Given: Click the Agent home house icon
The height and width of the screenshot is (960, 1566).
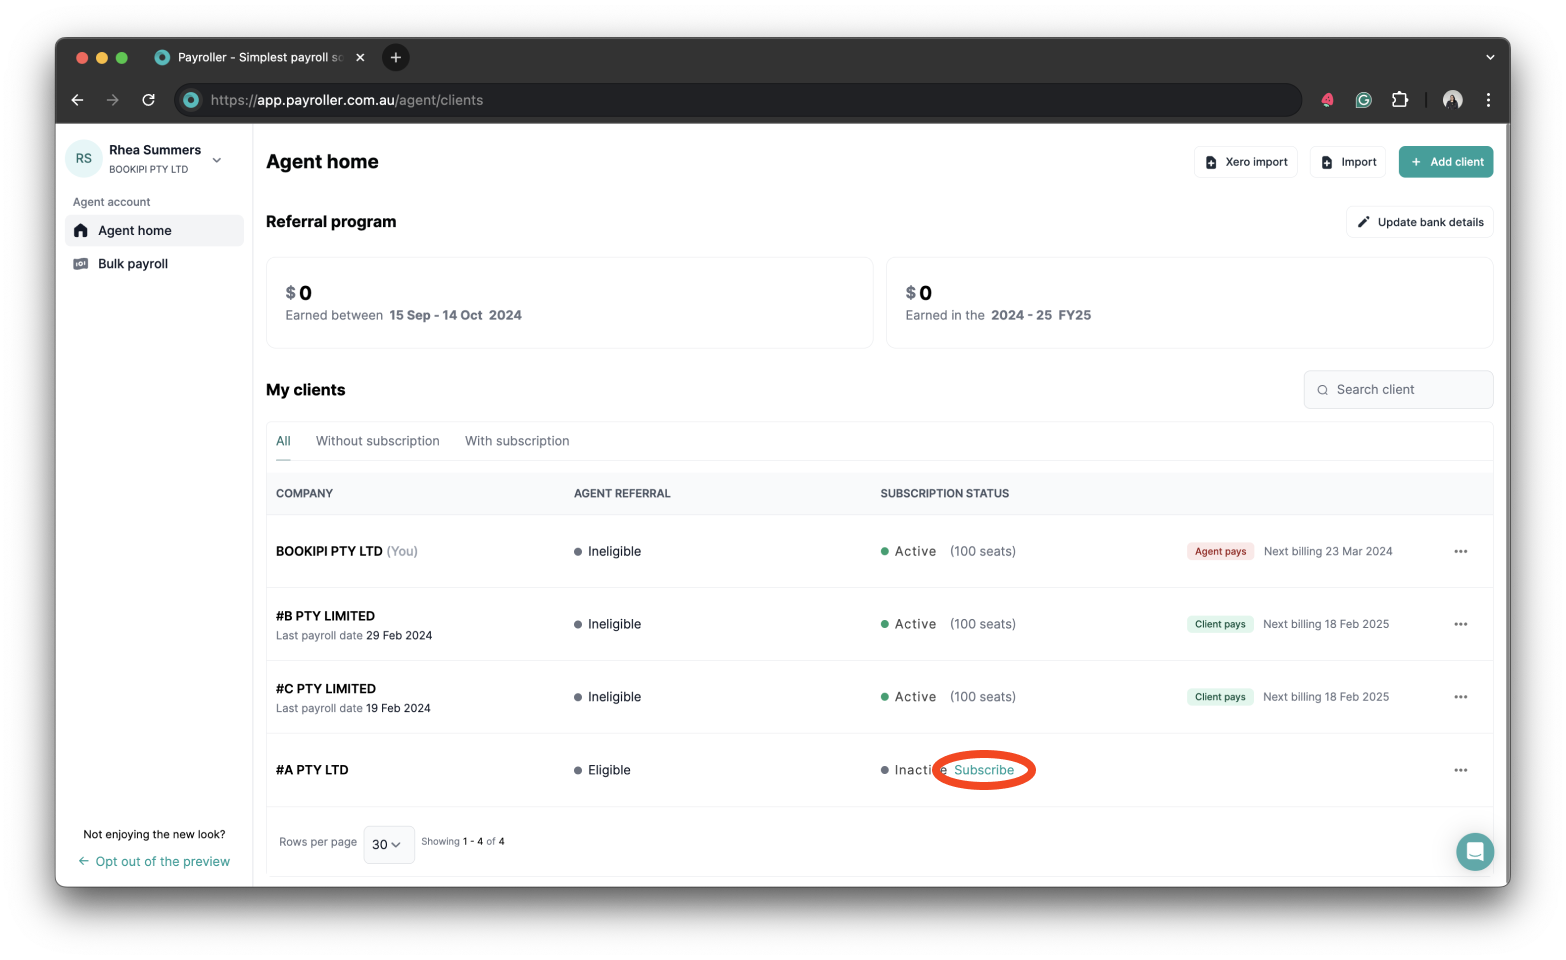Looking at the screenshot, I should pyautogui.click(x=81, y=230).
